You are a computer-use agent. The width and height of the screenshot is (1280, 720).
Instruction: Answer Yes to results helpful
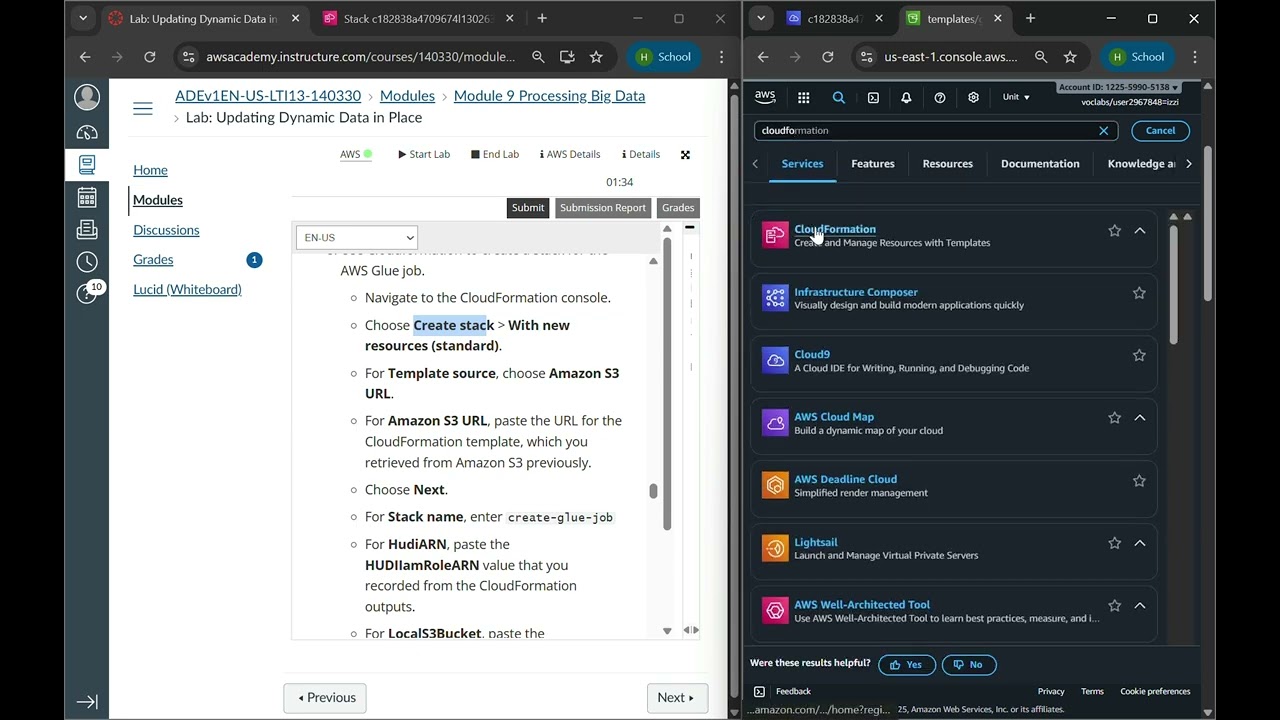907,664
